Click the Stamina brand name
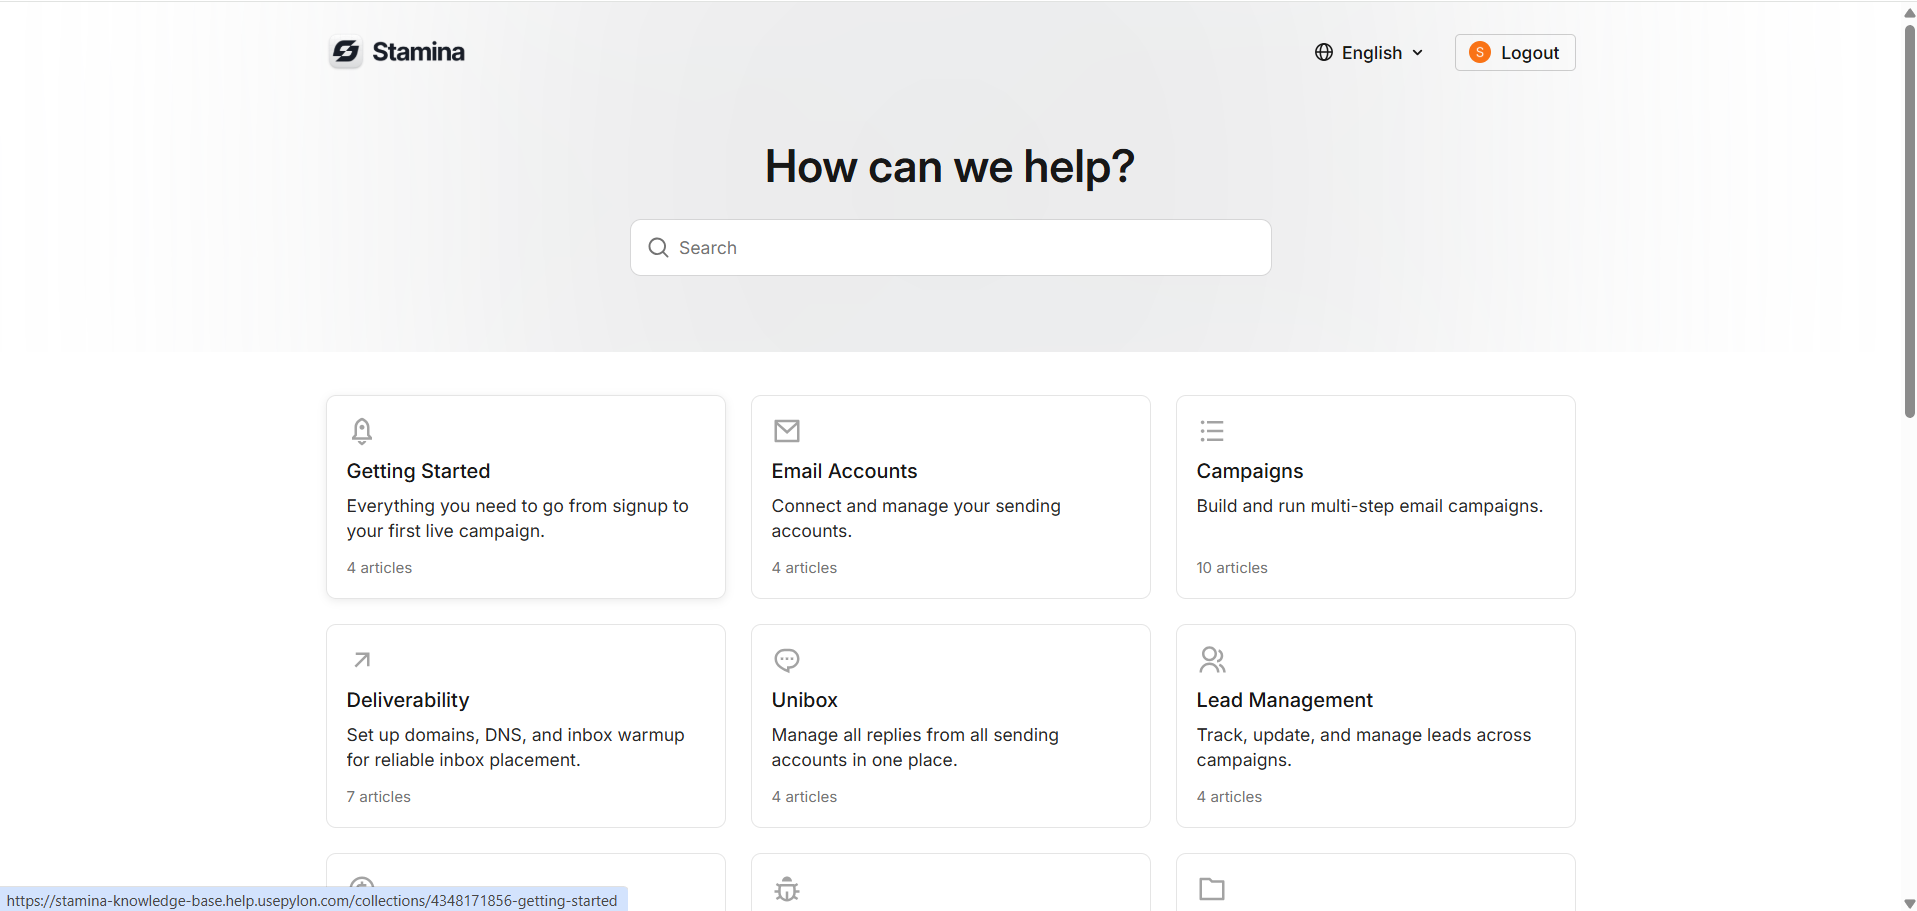The height and width of the screenshot is (911, 1917). click(x=418, y=52)
